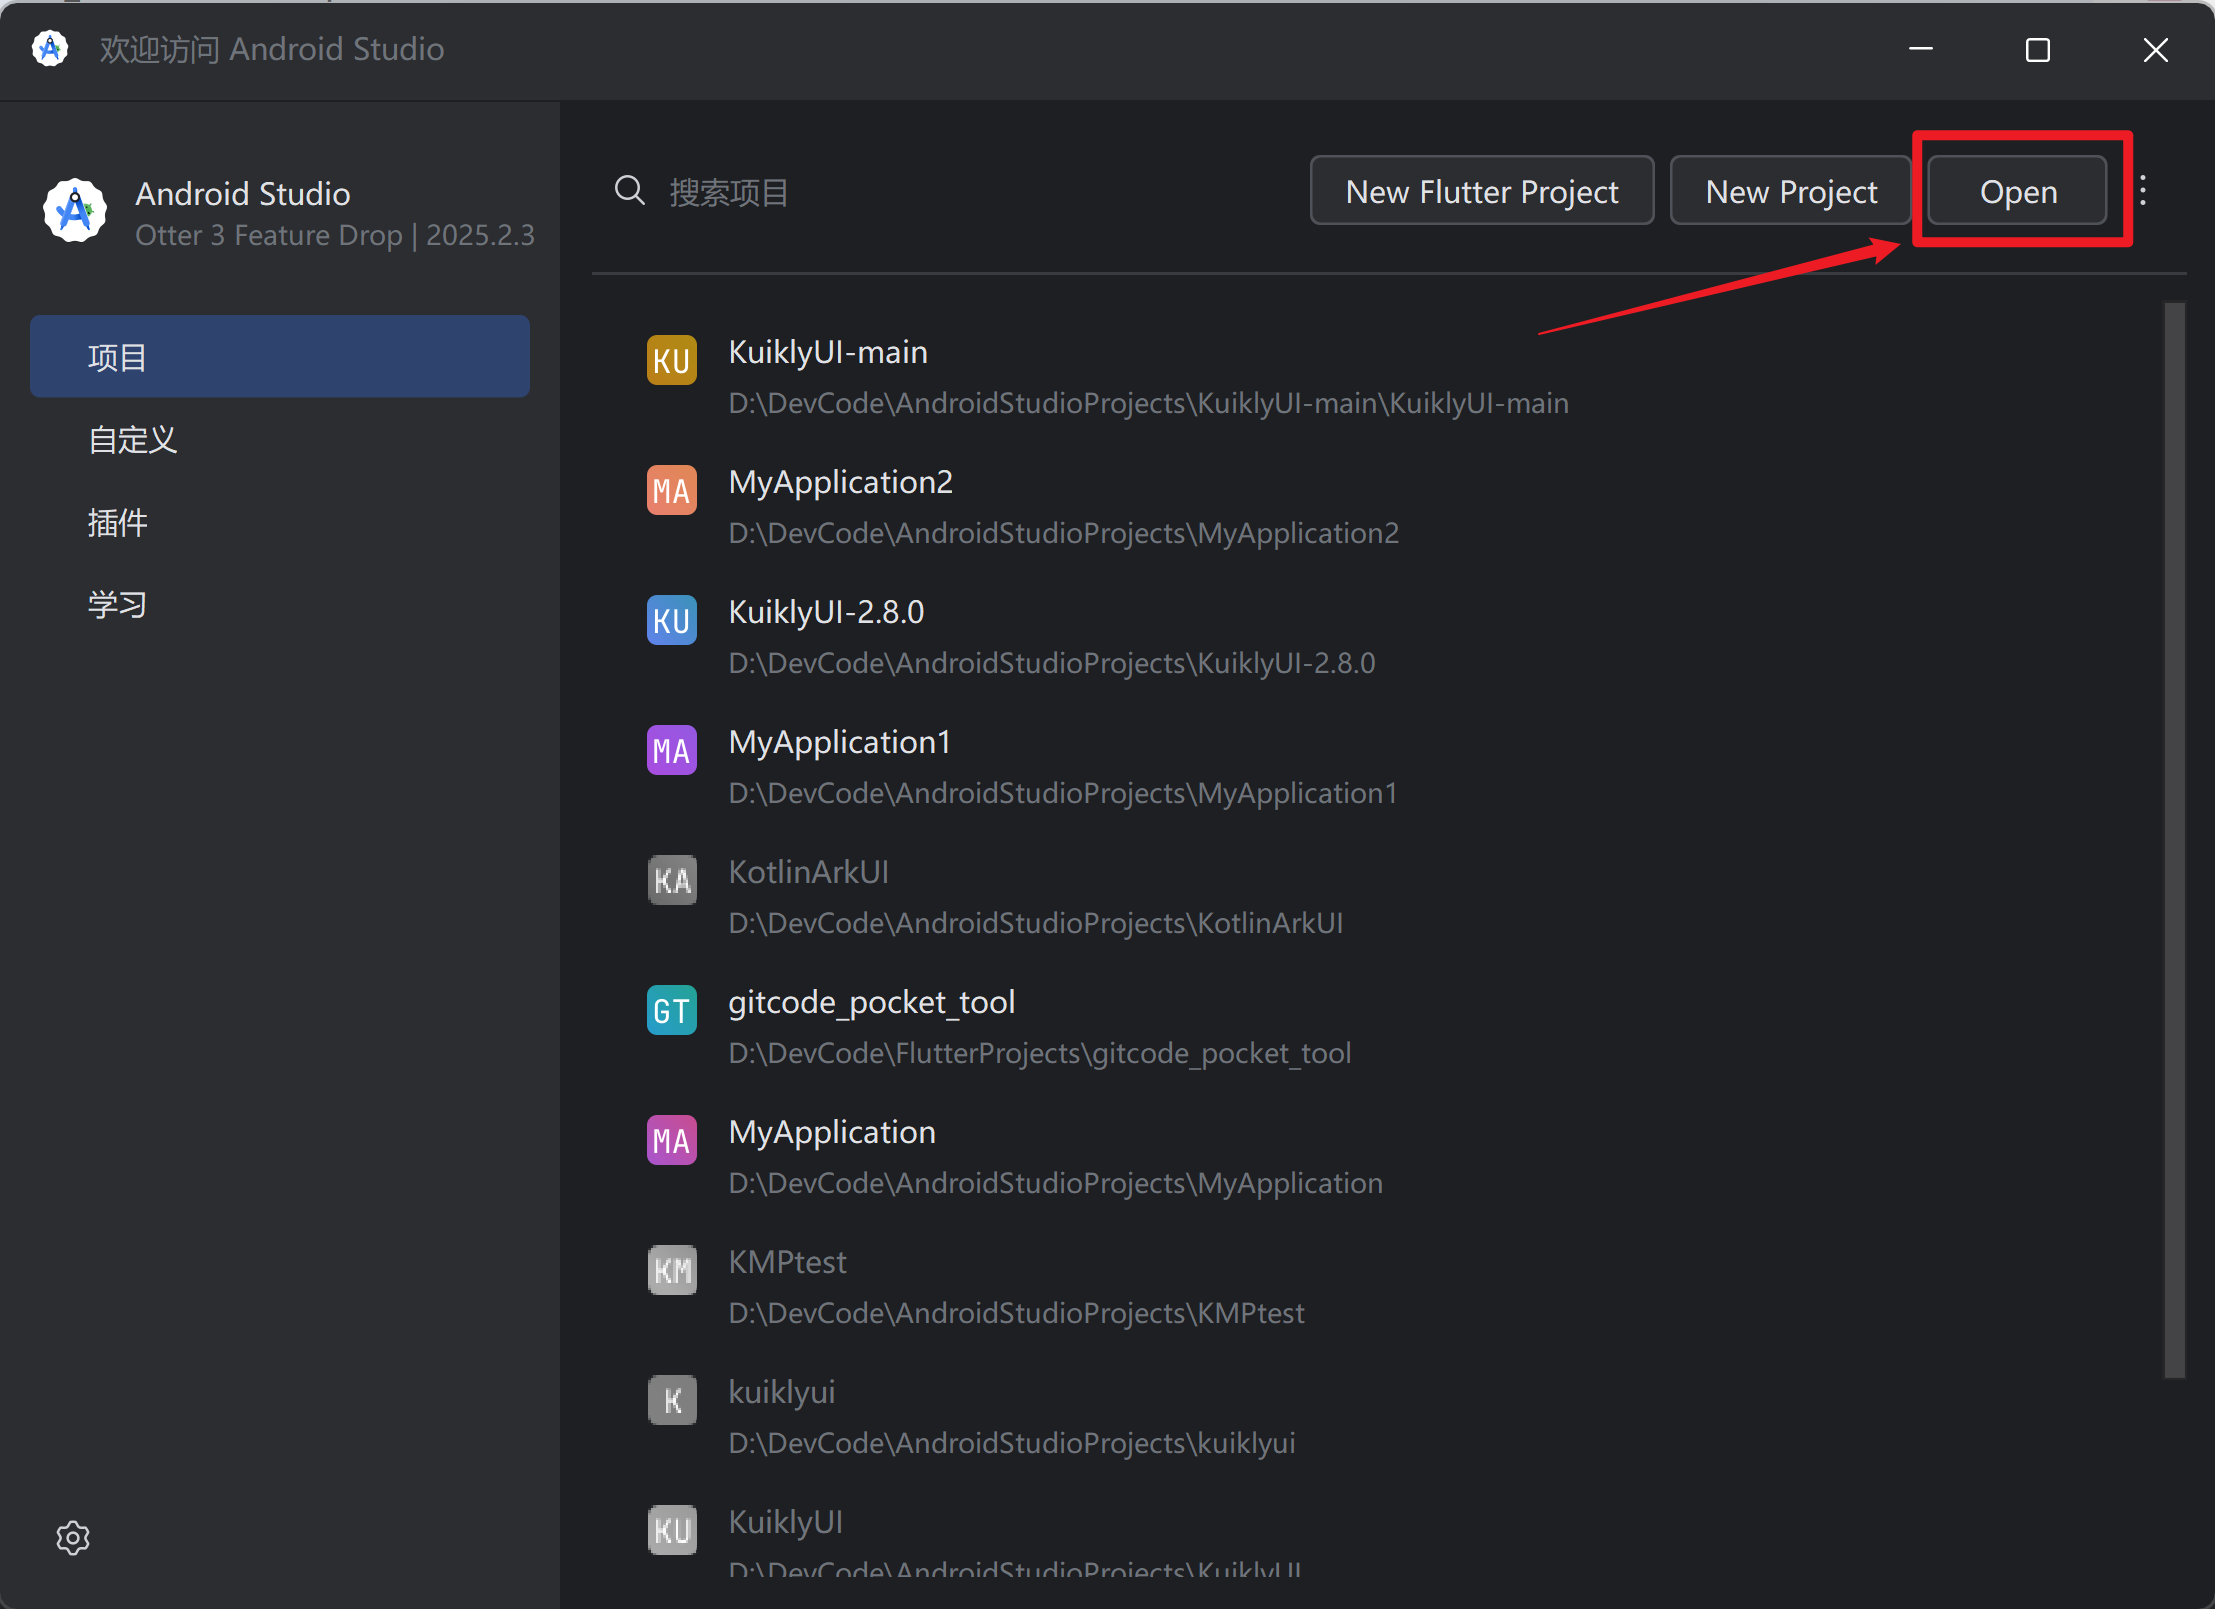Focus the 搜索项目 search field
The image size is (2215, 1609).
(900, 192)
